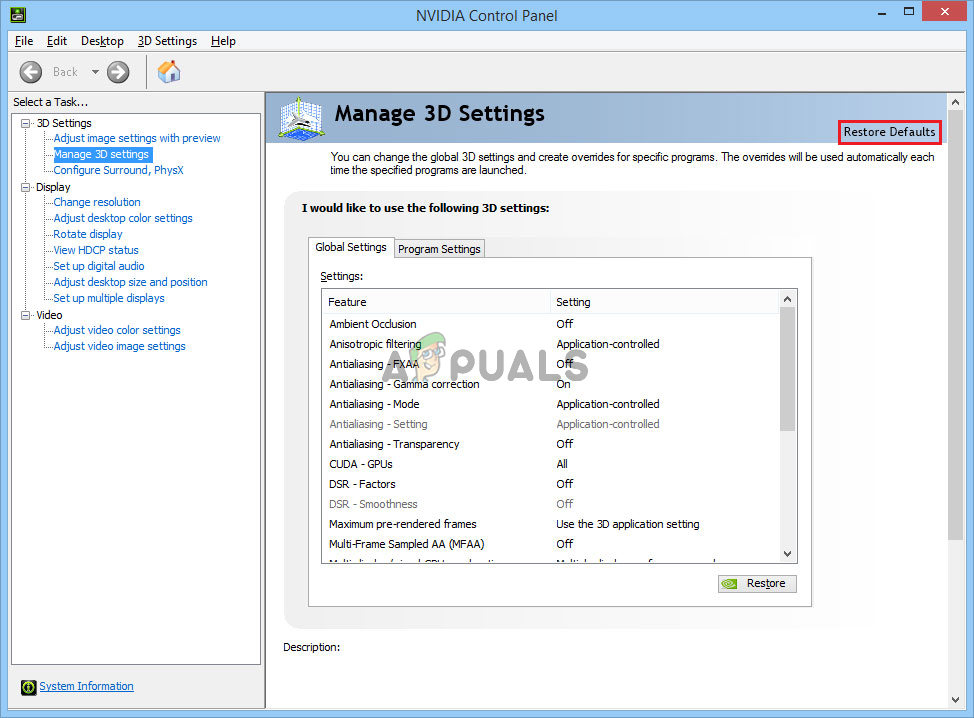974x718 pixels.
Task: Select the Anisotropic filtering row
Action: (x=550, y=343)
